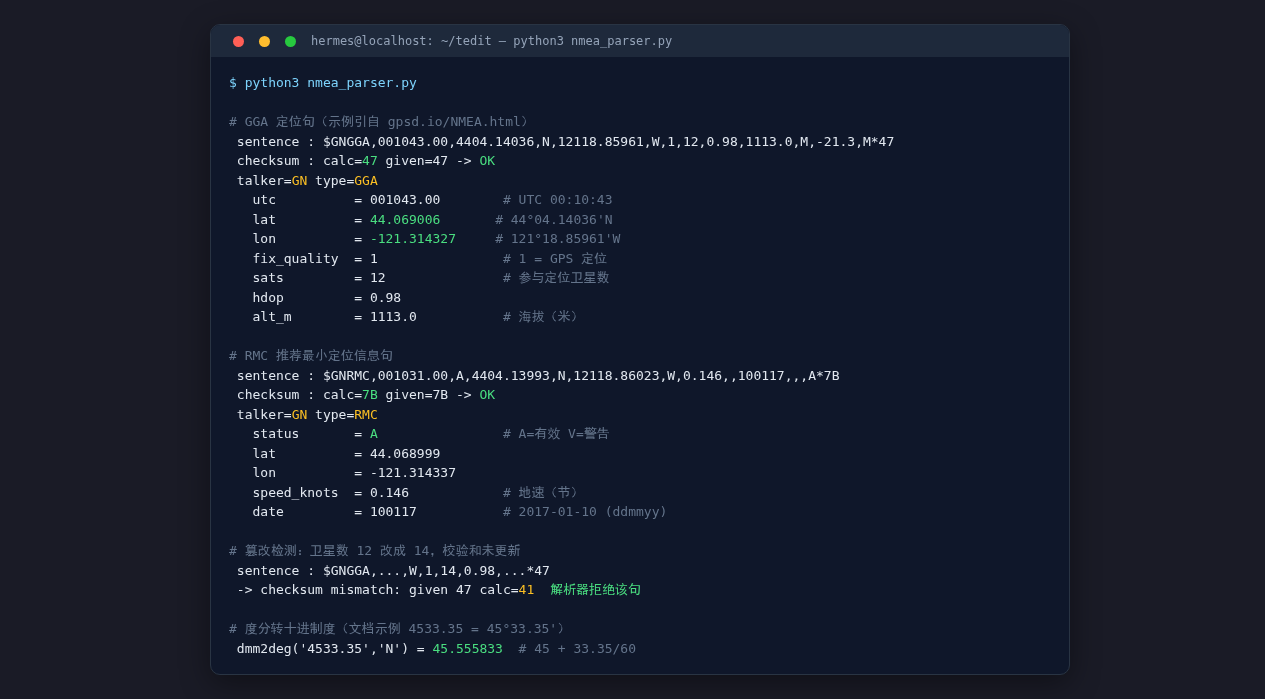Click the fix_quality field line

315,259
